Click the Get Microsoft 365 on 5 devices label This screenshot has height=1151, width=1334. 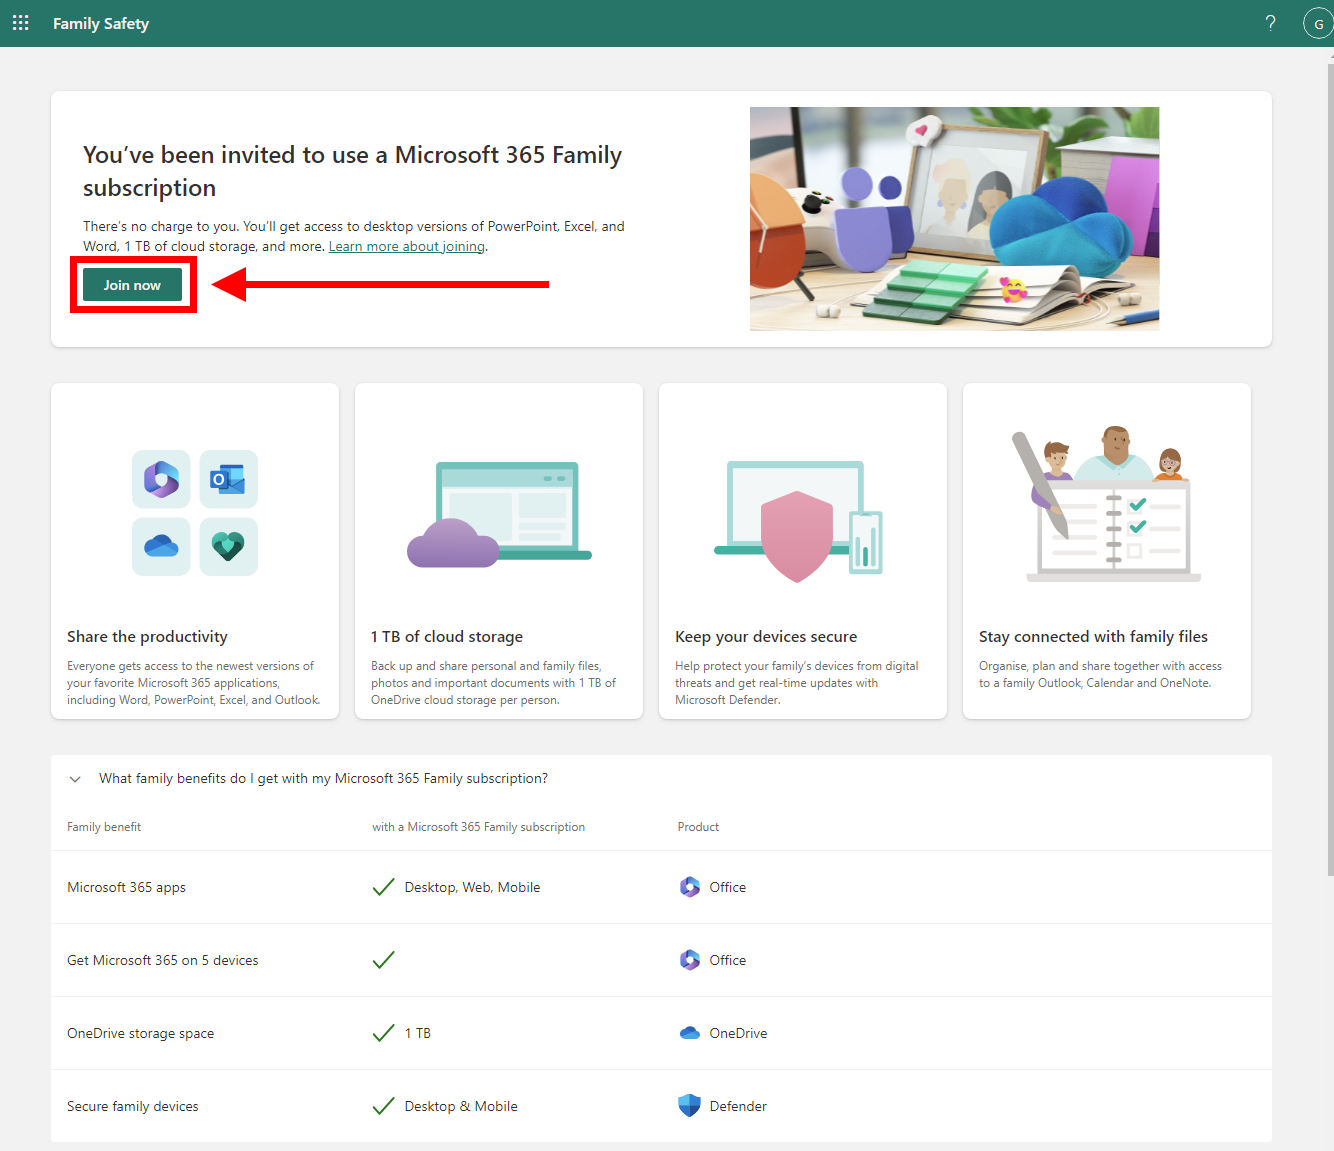pos(163,960)
